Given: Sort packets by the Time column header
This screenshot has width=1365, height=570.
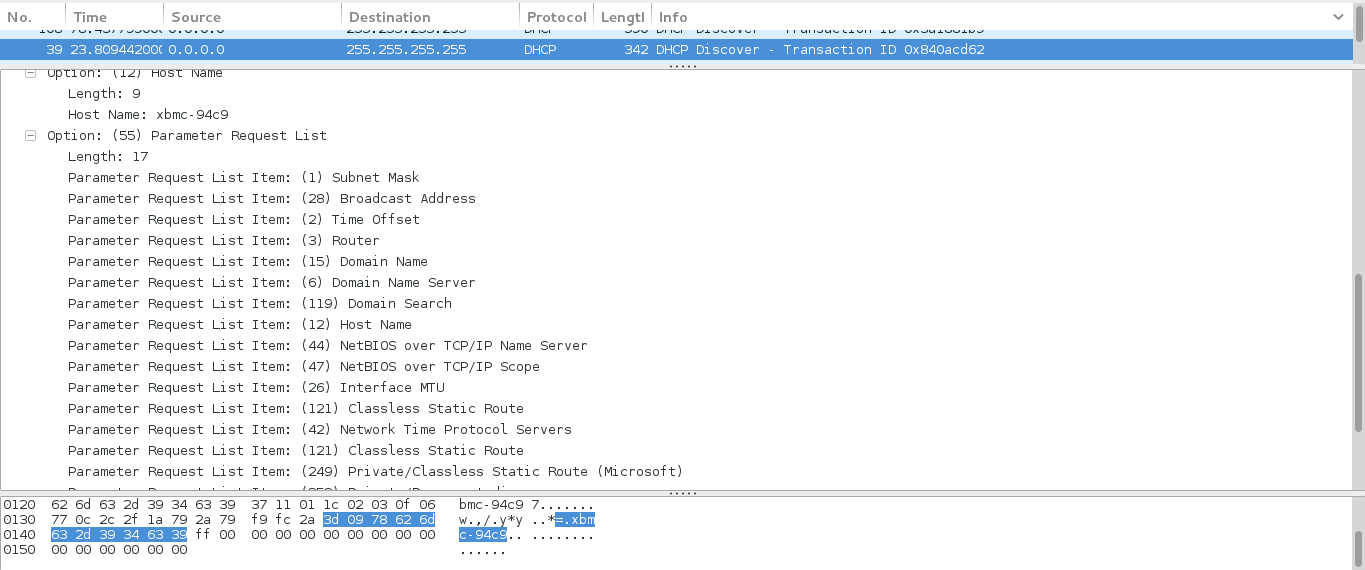Looking at the screenshot, I should [114, 17].
